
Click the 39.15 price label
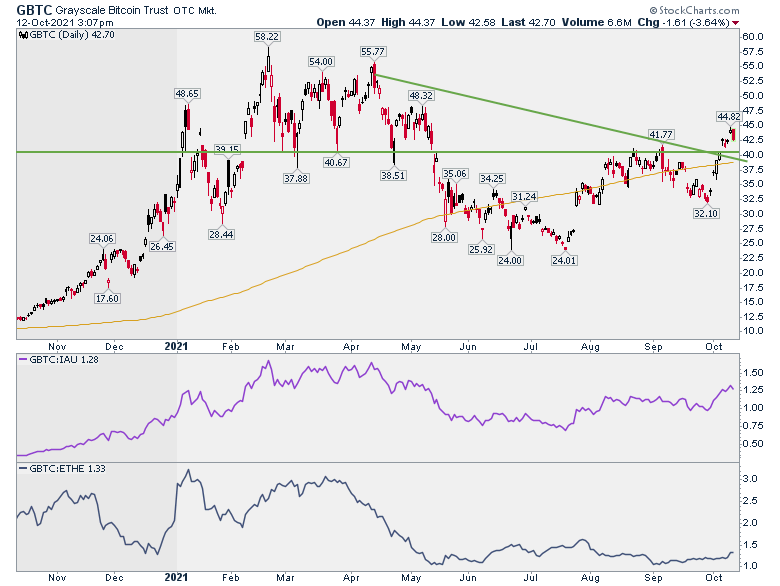227,149
